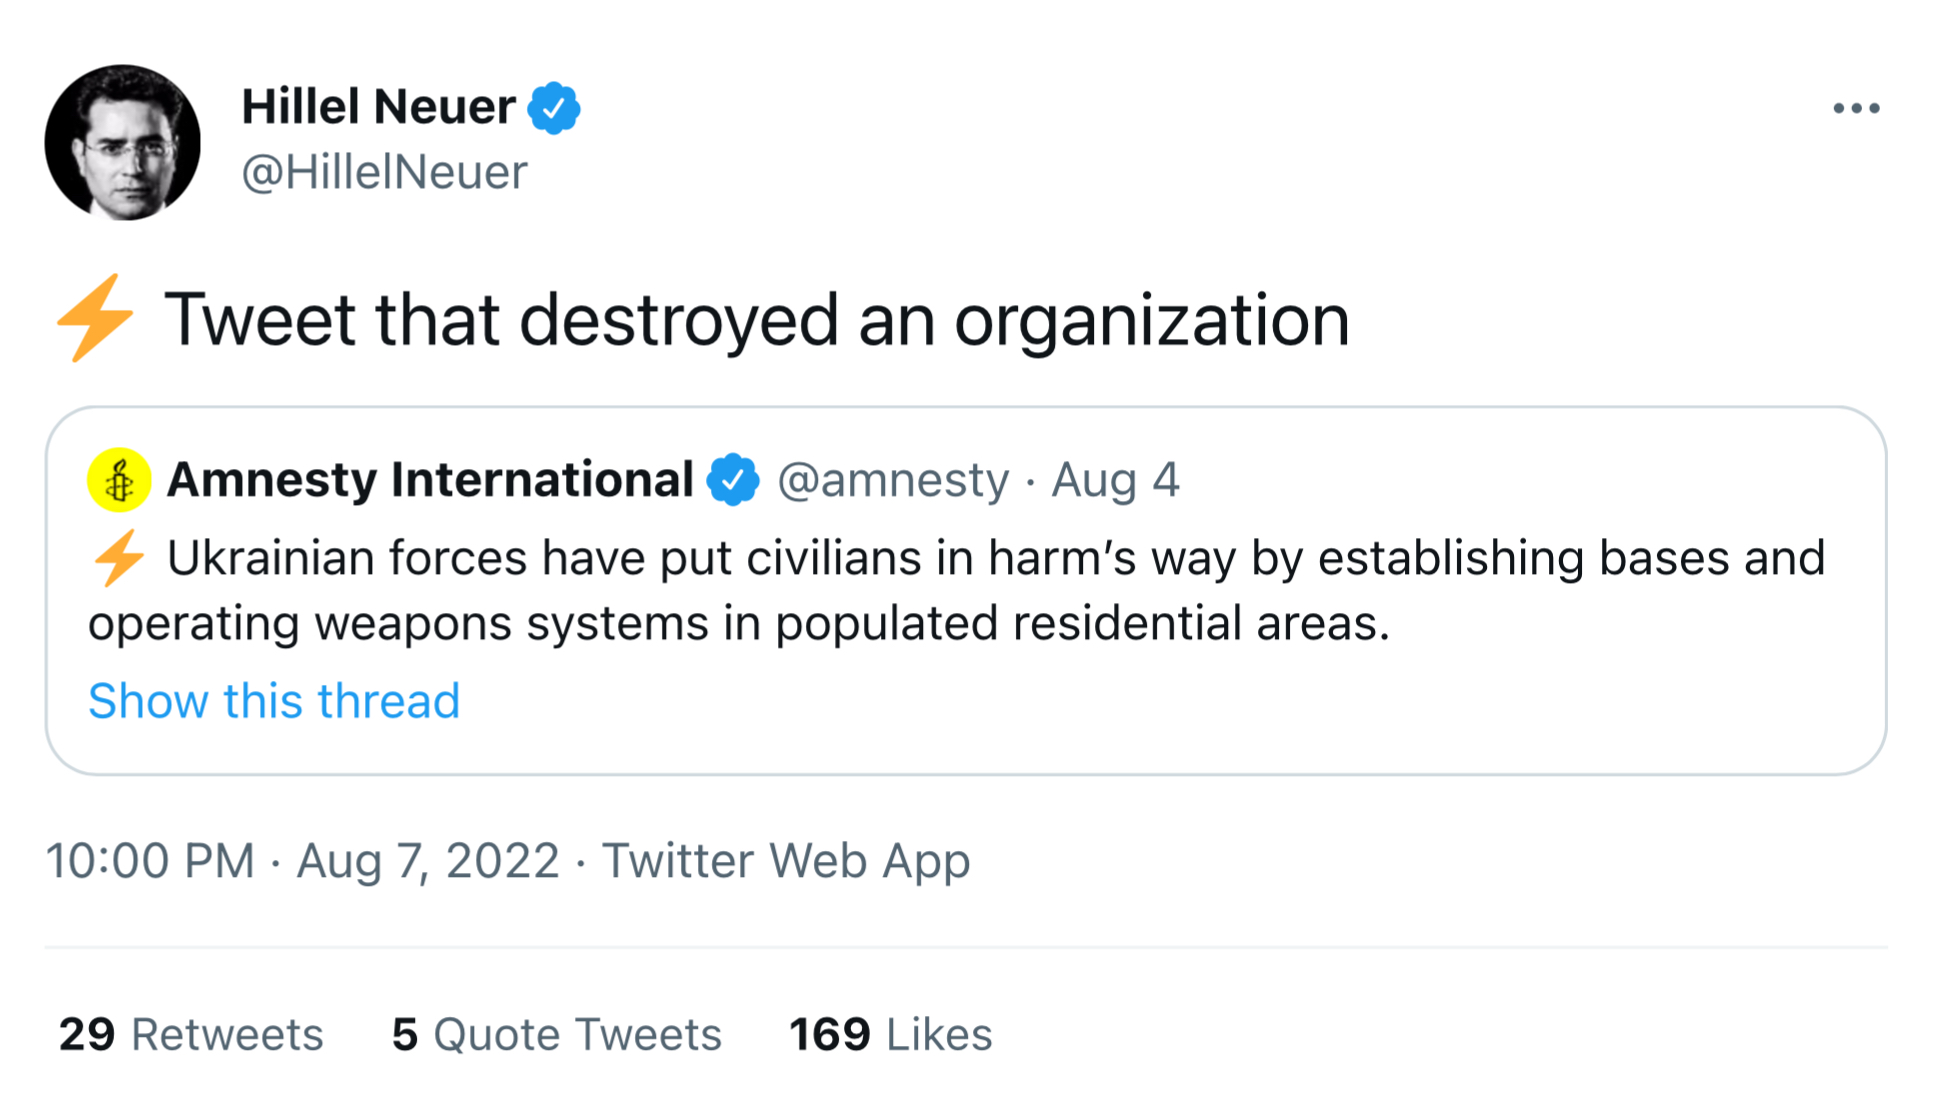The image size is (1938, 1109).
Task: View the 29 Retweets list
Action: pyautogui.click(x=191, y=1034)
